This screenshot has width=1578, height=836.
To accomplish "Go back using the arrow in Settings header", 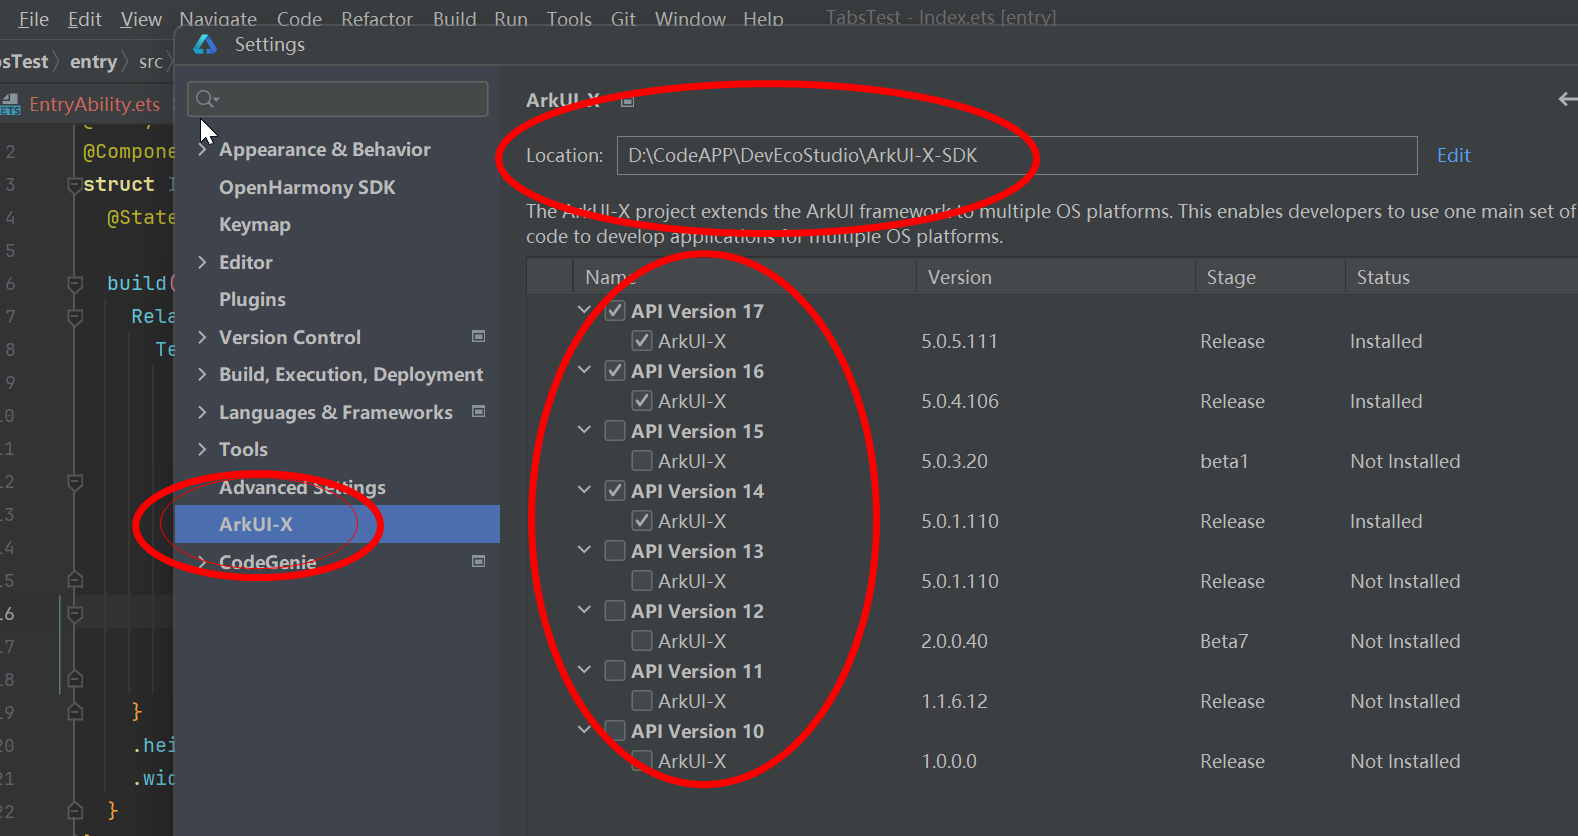I will pyautogui.click(x=1568, y=99).
